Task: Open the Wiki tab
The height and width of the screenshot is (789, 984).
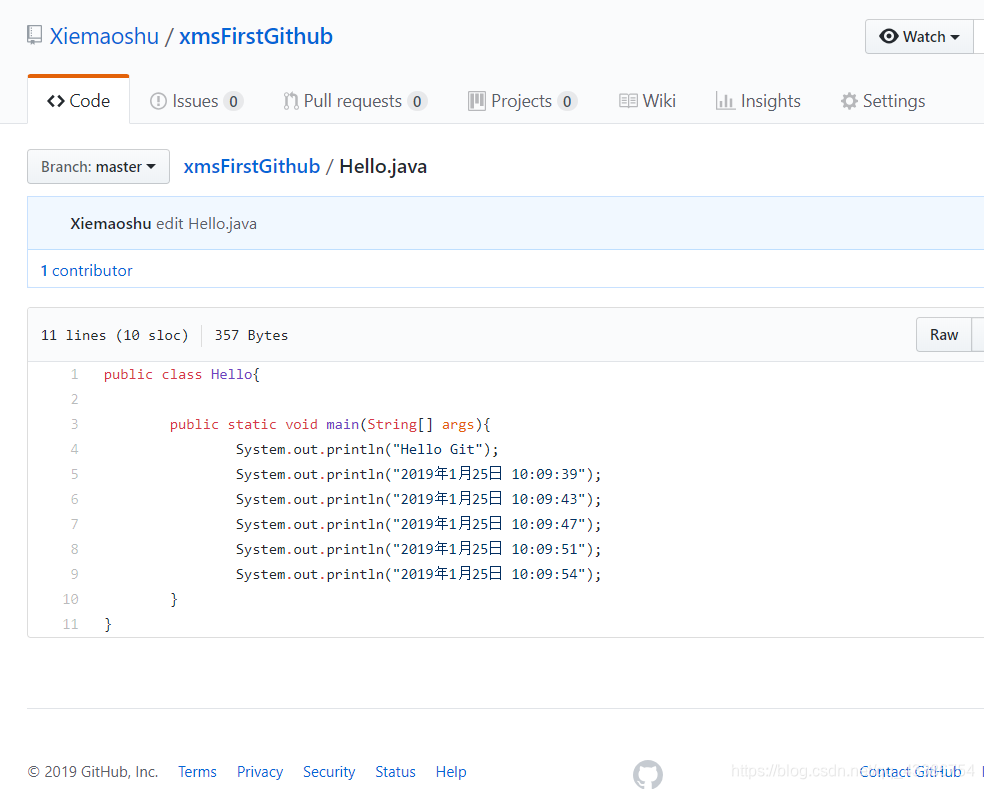Action: pos(647,101)
